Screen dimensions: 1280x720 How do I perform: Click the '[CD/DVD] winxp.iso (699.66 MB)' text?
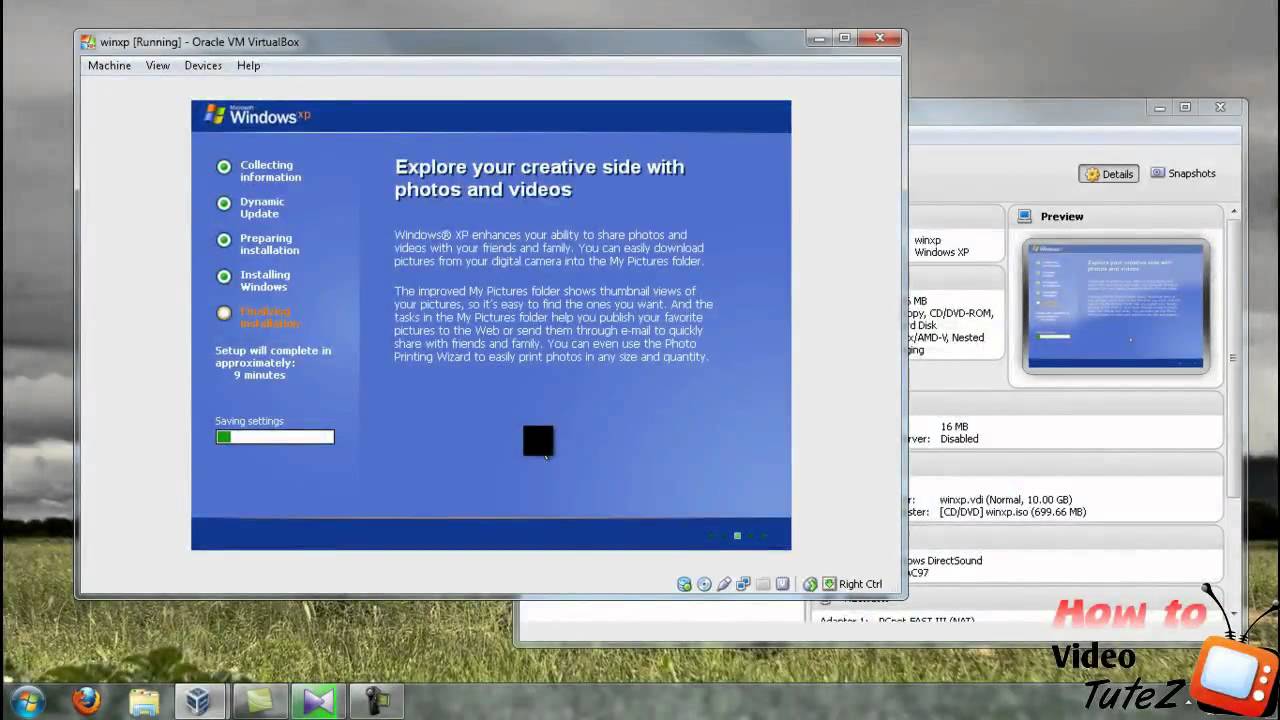(1012, 512)
